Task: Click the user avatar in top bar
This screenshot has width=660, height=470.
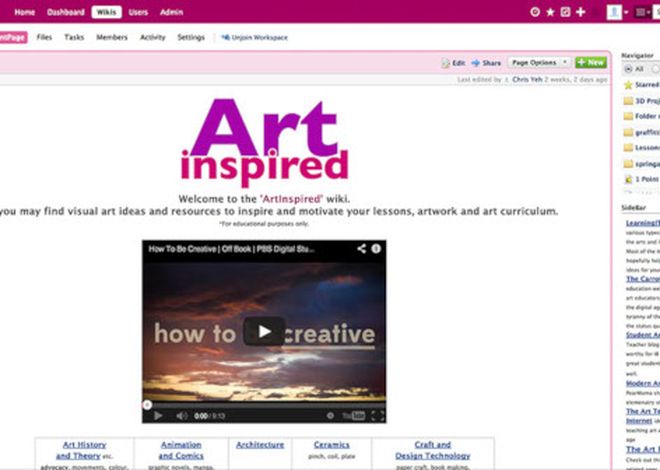Action: 614,12
